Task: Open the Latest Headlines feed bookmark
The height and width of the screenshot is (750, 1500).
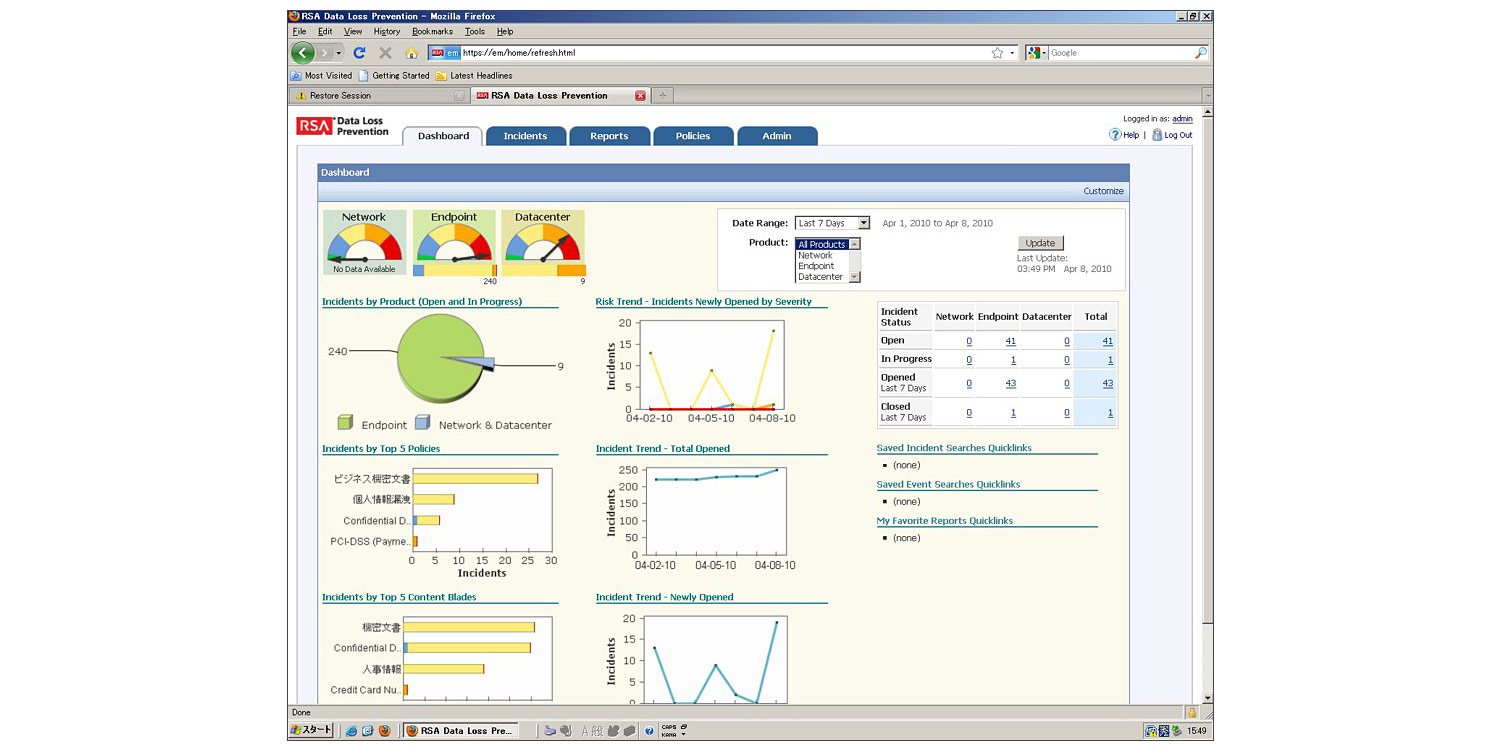Action: [474, 76]
